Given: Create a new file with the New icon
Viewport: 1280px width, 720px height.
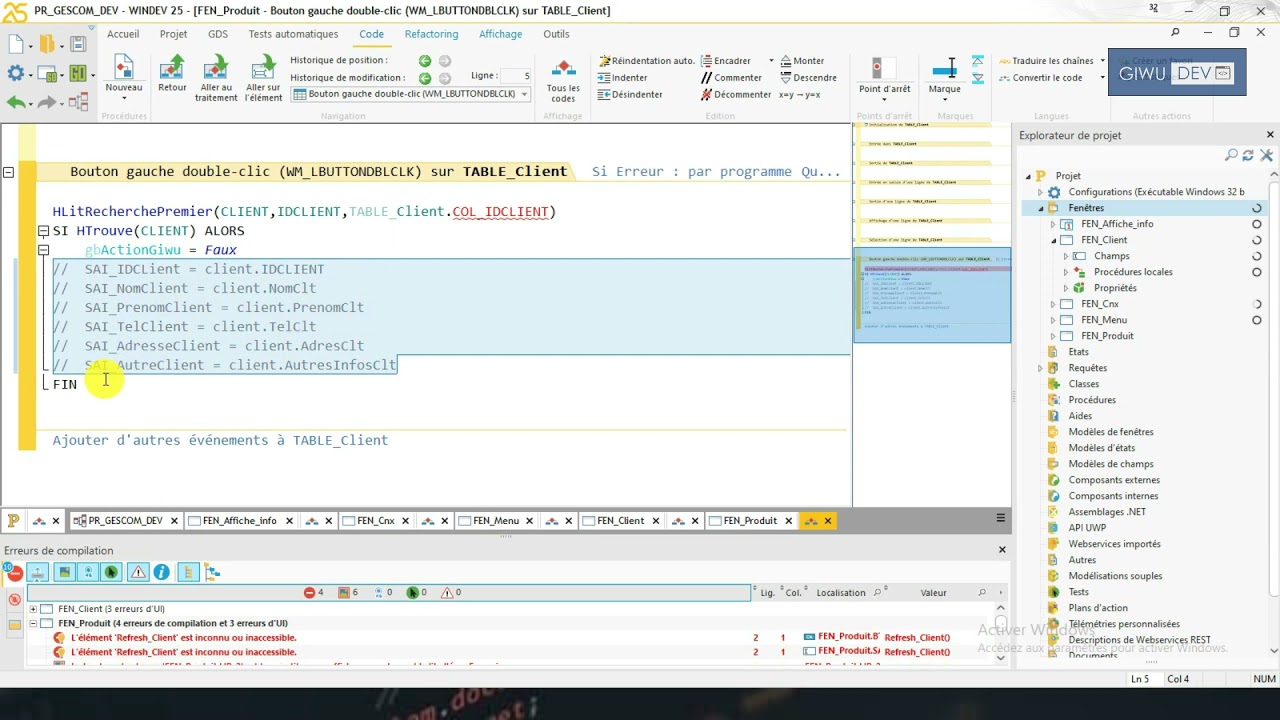Looking at the screenshot, I should coord(15,45).
